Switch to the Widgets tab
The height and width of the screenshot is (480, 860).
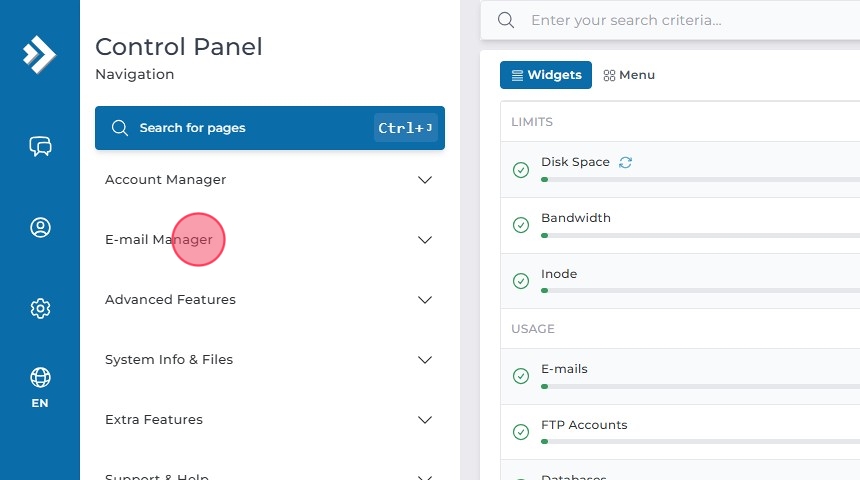click(546, 75)
